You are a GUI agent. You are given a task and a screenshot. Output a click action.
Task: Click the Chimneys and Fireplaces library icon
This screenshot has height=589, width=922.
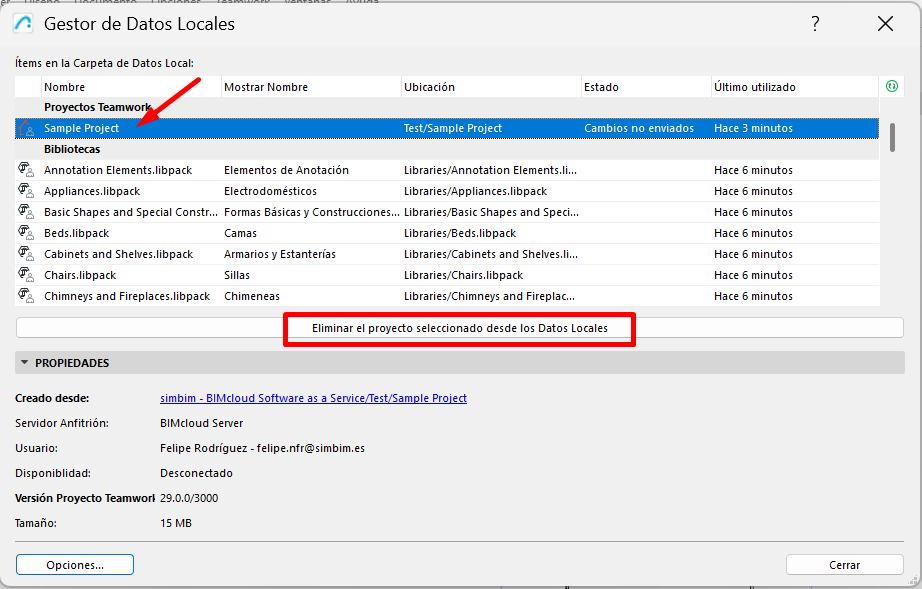pyautogui.click(x=26, y=296)
